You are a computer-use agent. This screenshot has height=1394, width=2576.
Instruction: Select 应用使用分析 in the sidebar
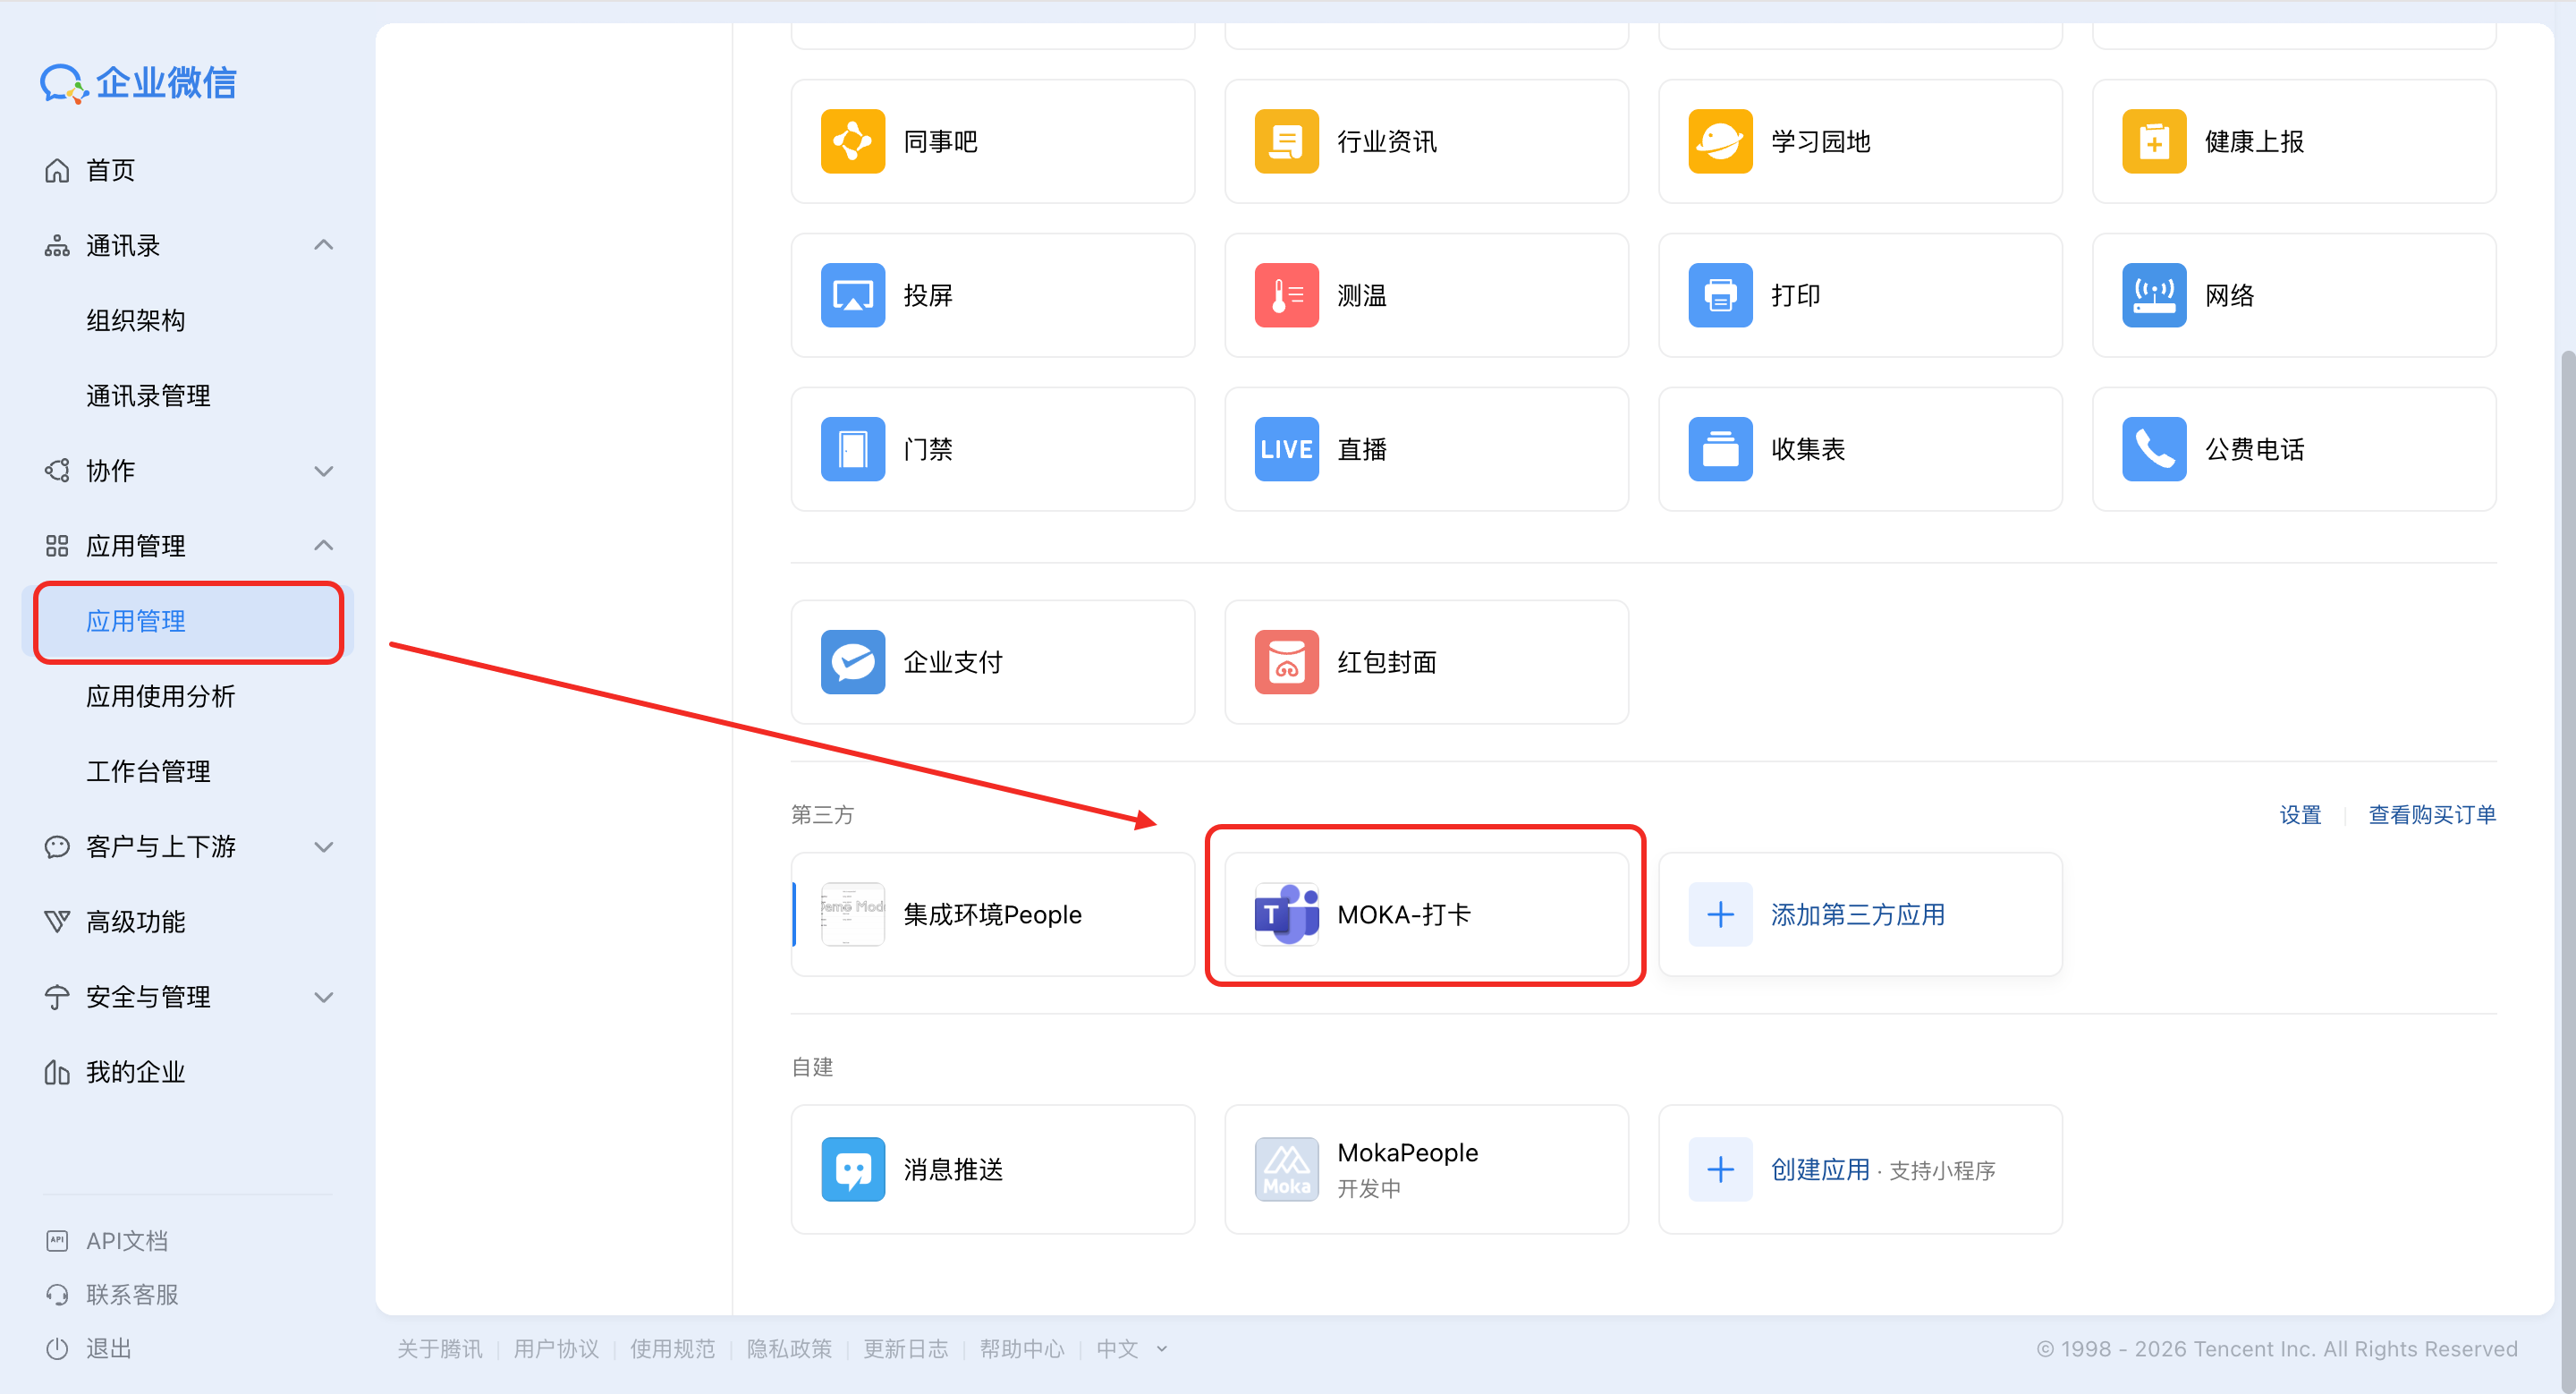pos(160,696)
